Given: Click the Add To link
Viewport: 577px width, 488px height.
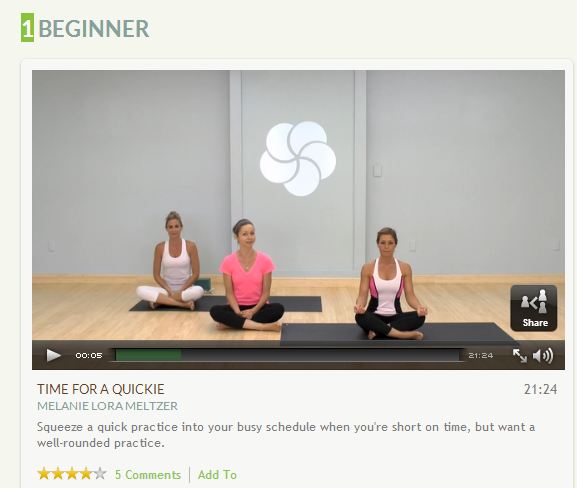Looking at the screenshot, I should pos(217,474).
